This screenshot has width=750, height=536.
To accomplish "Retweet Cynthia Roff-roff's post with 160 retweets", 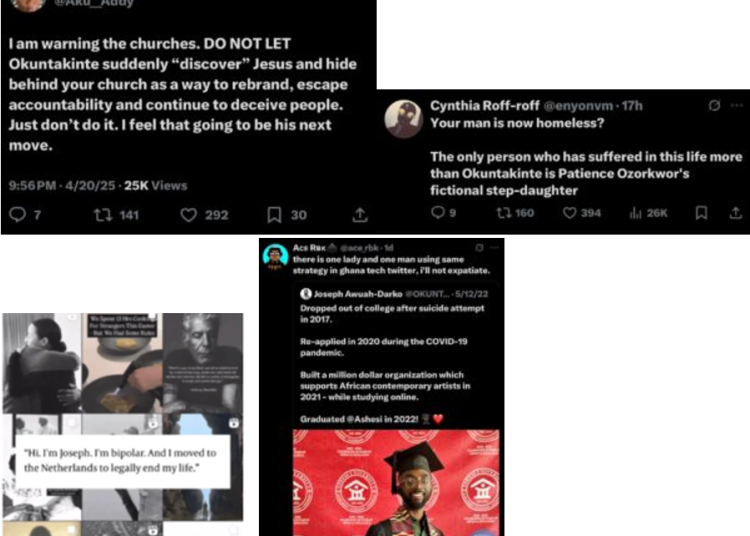I will point(504,213).
